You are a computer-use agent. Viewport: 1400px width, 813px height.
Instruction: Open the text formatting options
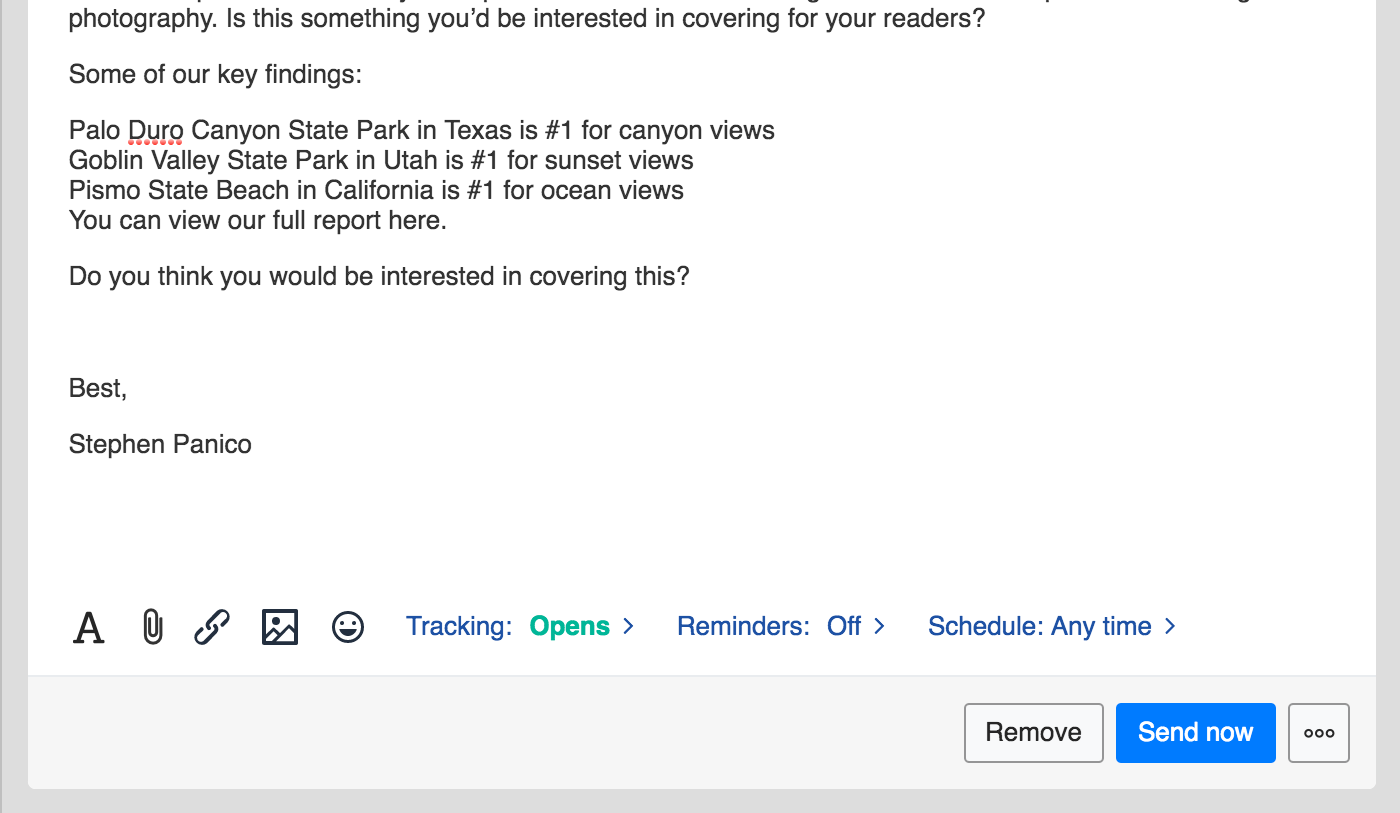89,627
